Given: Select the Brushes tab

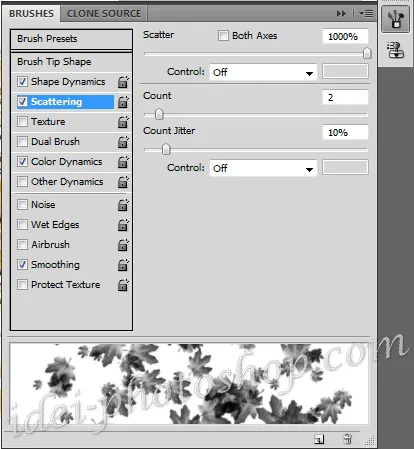Looking at the screenshot, I should click(x=31, y=14).
